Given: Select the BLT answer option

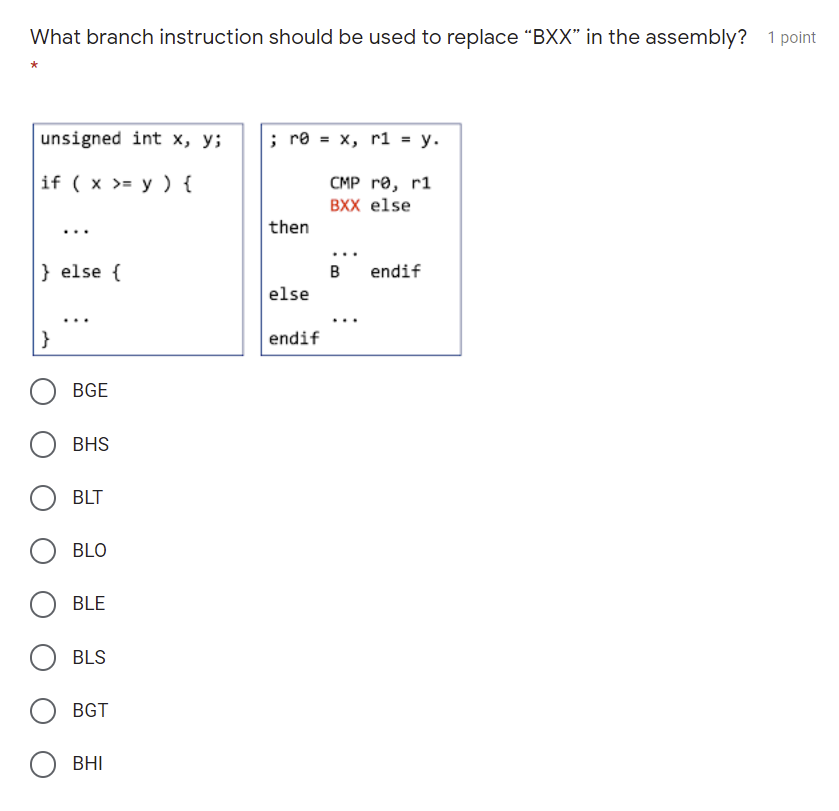Looking at the screenshot, I should click(x=43, y=498).
